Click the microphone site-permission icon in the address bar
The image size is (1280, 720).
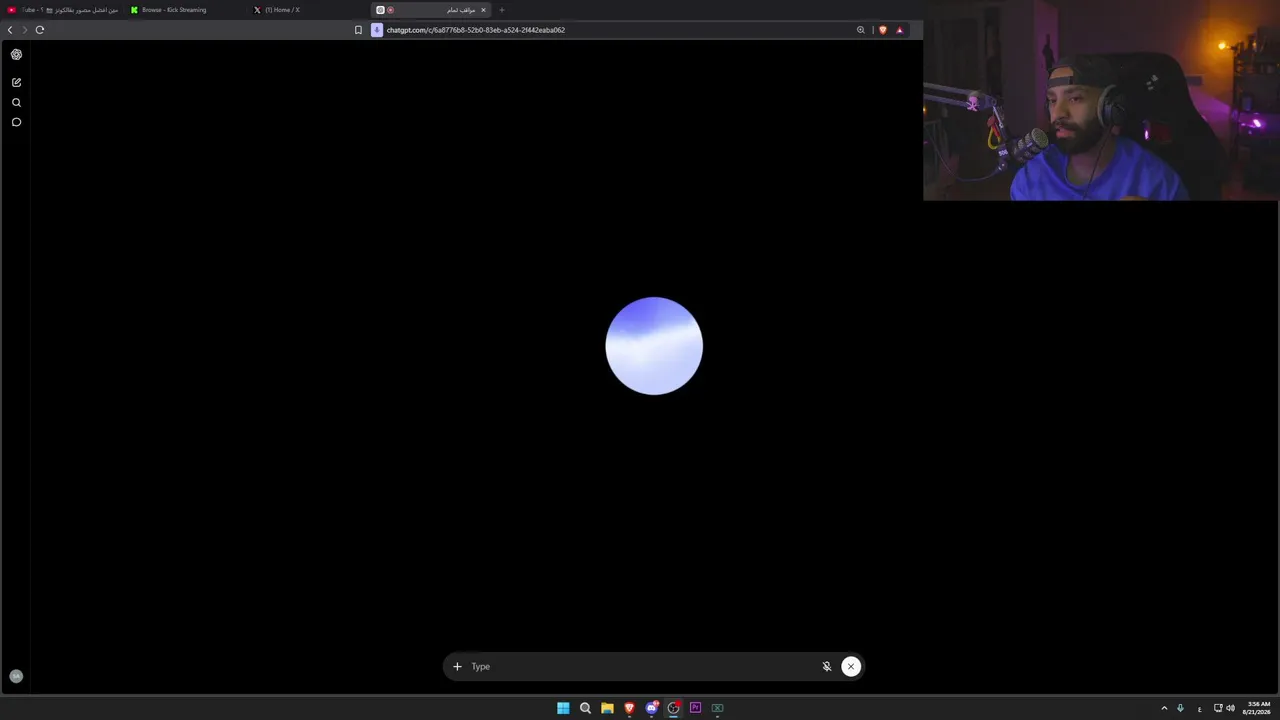point(377,30)
